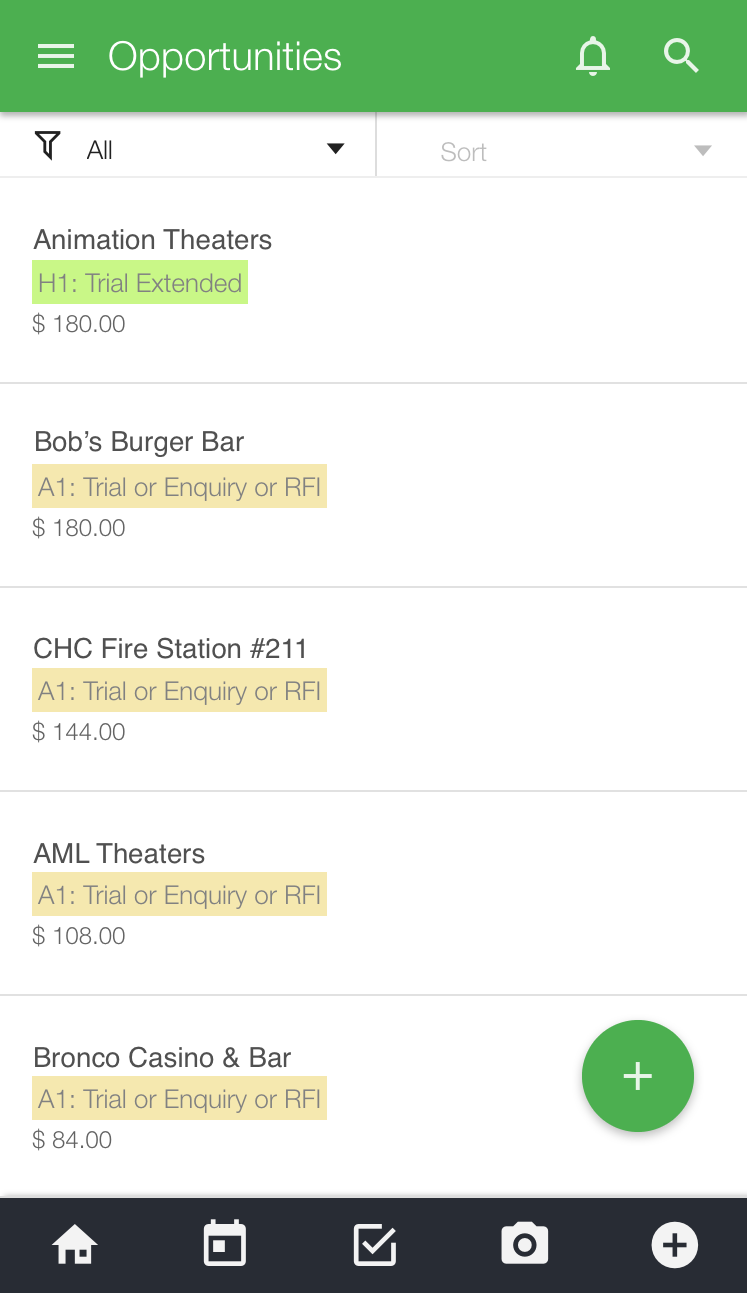747x1293 pixels.
Task: Open the Animation Theaters opportunity
Action: [153, 240]
